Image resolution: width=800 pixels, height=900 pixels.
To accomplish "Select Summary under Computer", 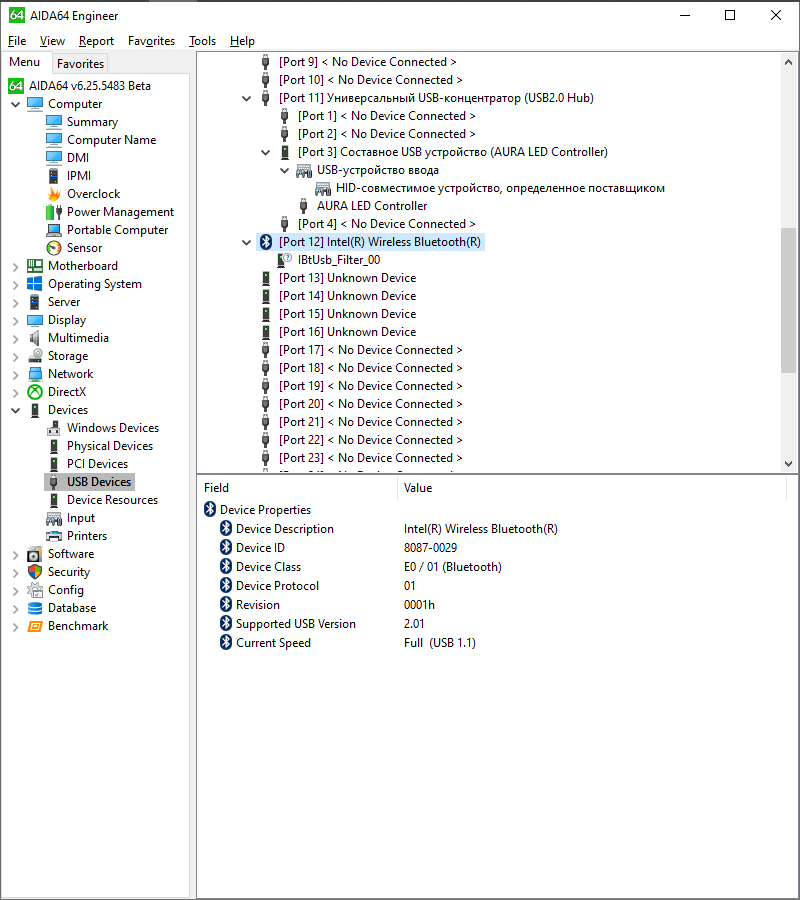I will point(92,122).
